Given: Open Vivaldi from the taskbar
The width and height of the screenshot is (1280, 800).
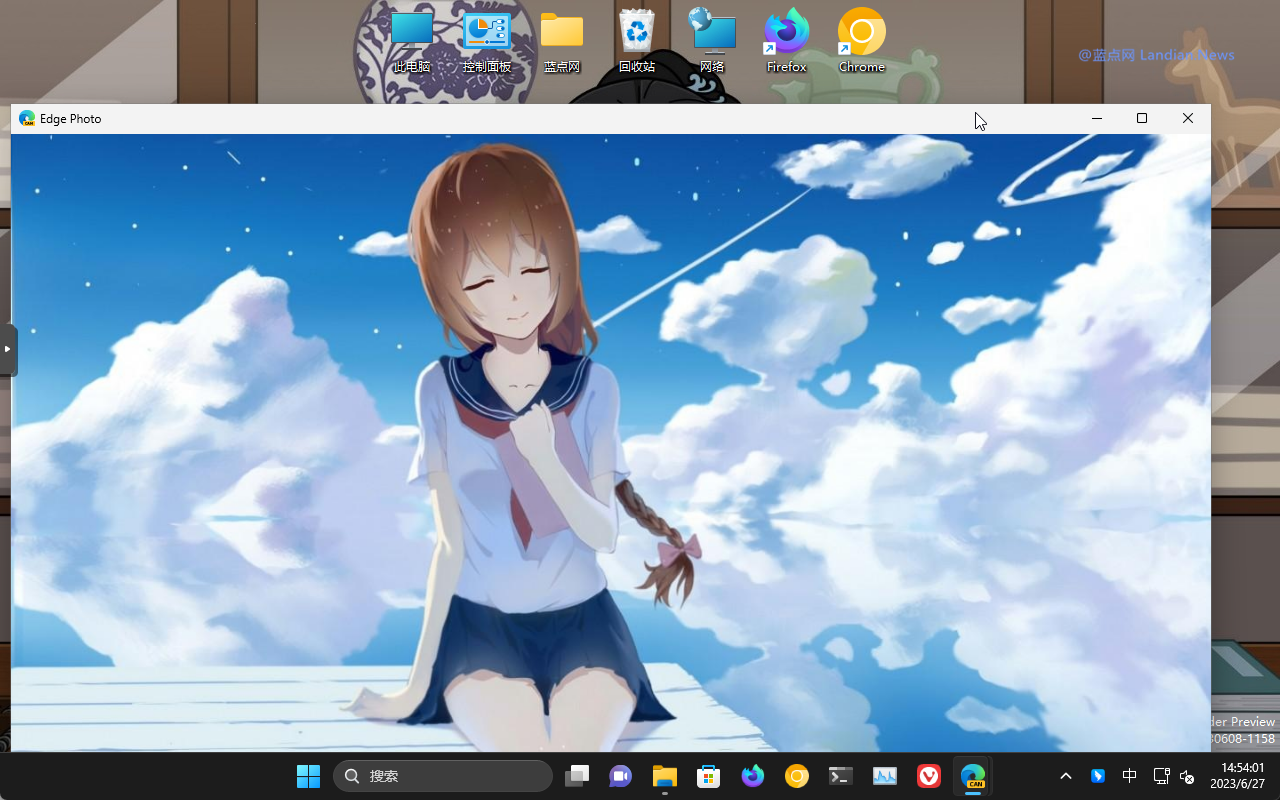Looking at the screenshot, I should pos(929,776).
